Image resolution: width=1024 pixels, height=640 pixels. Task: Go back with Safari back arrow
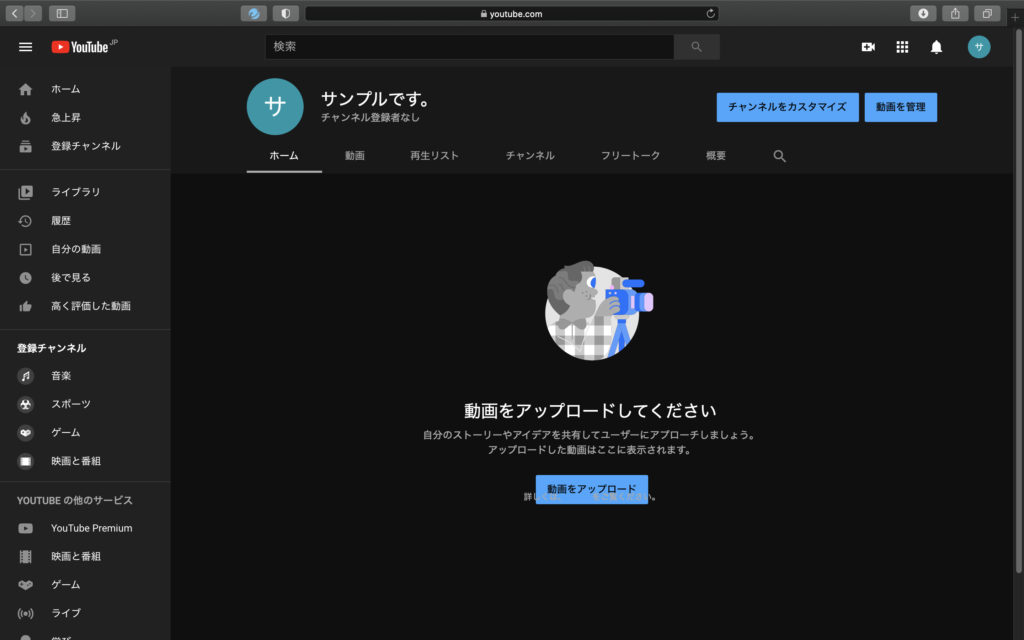[14, 13]
